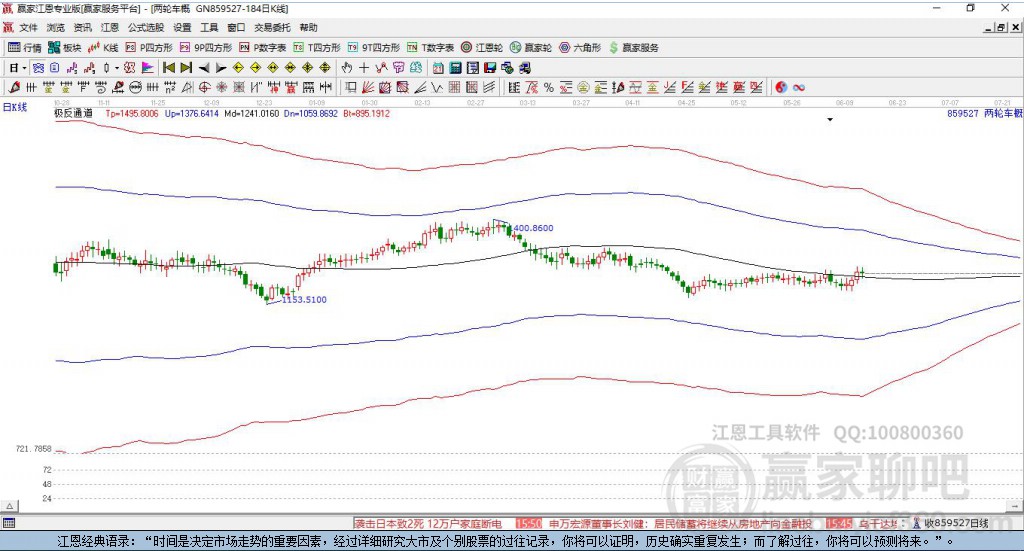1024x551 pixels.
Task: Open the T四方形 tool
Action: click(317, 48)
